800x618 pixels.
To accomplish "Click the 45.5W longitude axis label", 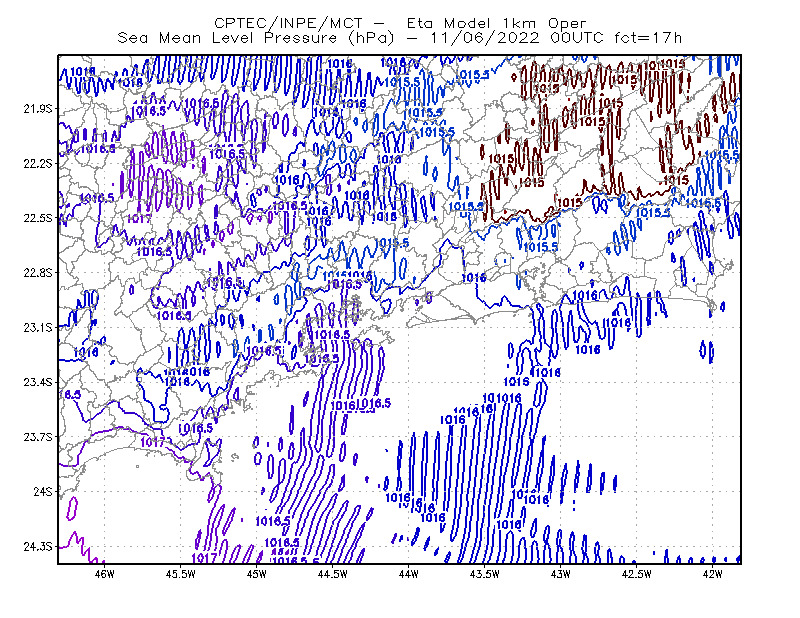I will click(x=181, y=574).
